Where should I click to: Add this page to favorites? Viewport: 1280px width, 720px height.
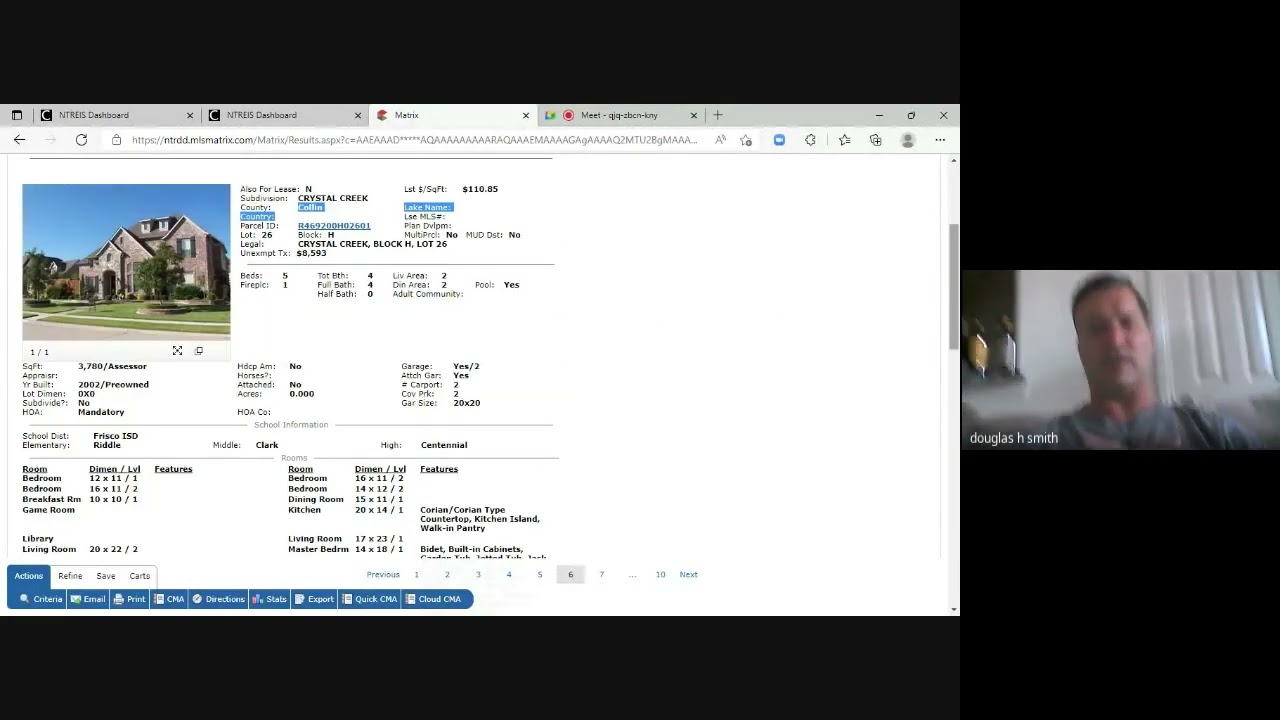746,140
